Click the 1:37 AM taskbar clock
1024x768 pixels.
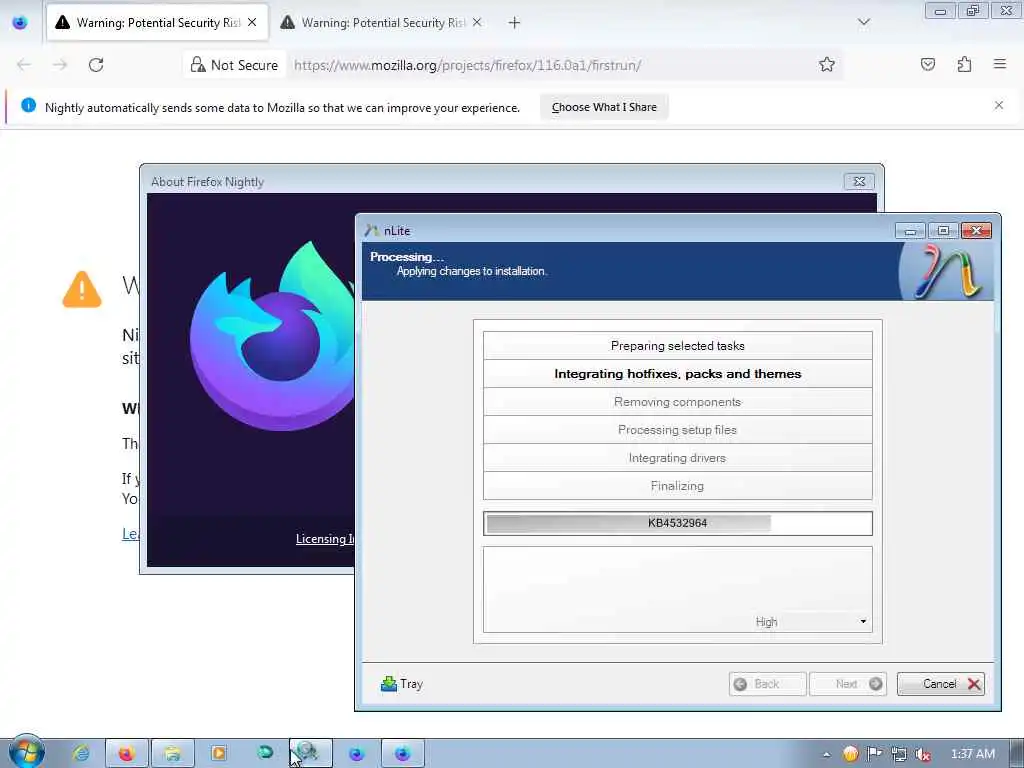[972, 754]
